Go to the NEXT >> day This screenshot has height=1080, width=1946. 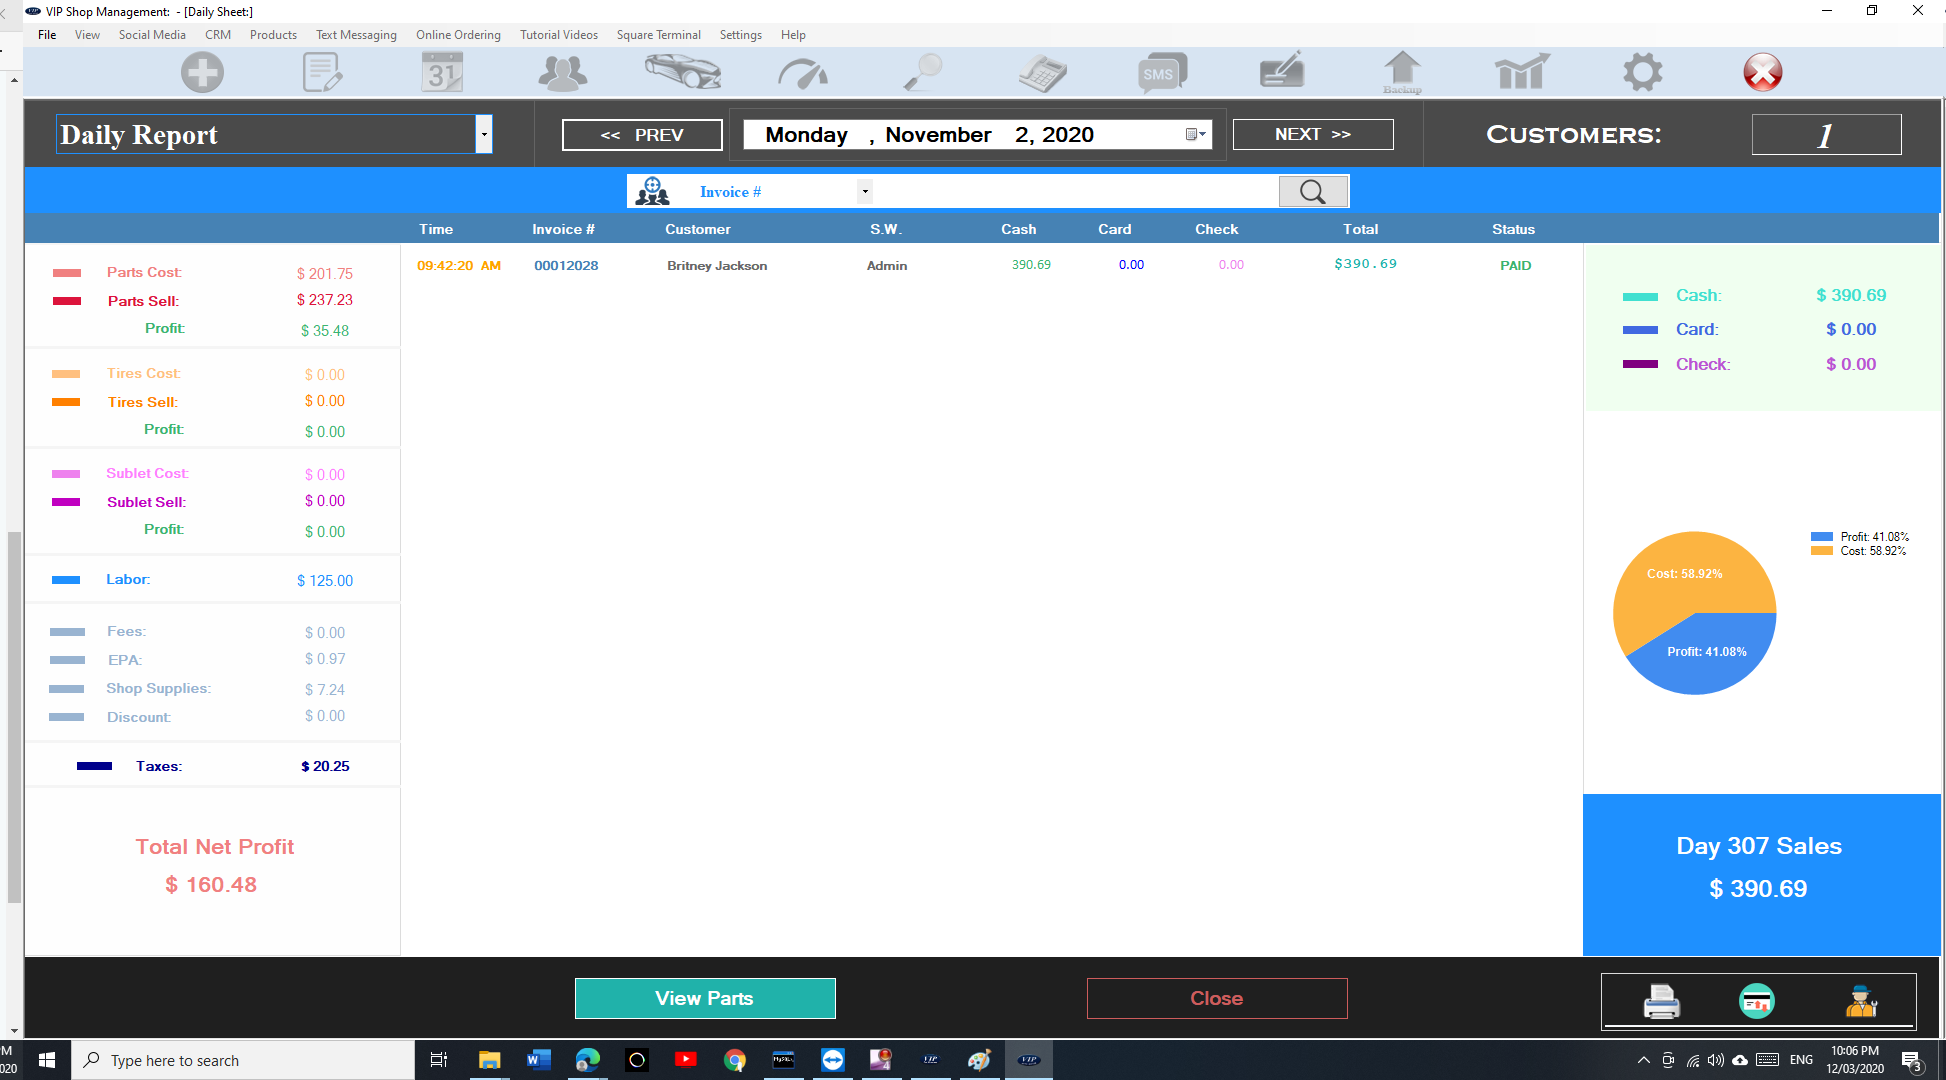pos(1312,134)
